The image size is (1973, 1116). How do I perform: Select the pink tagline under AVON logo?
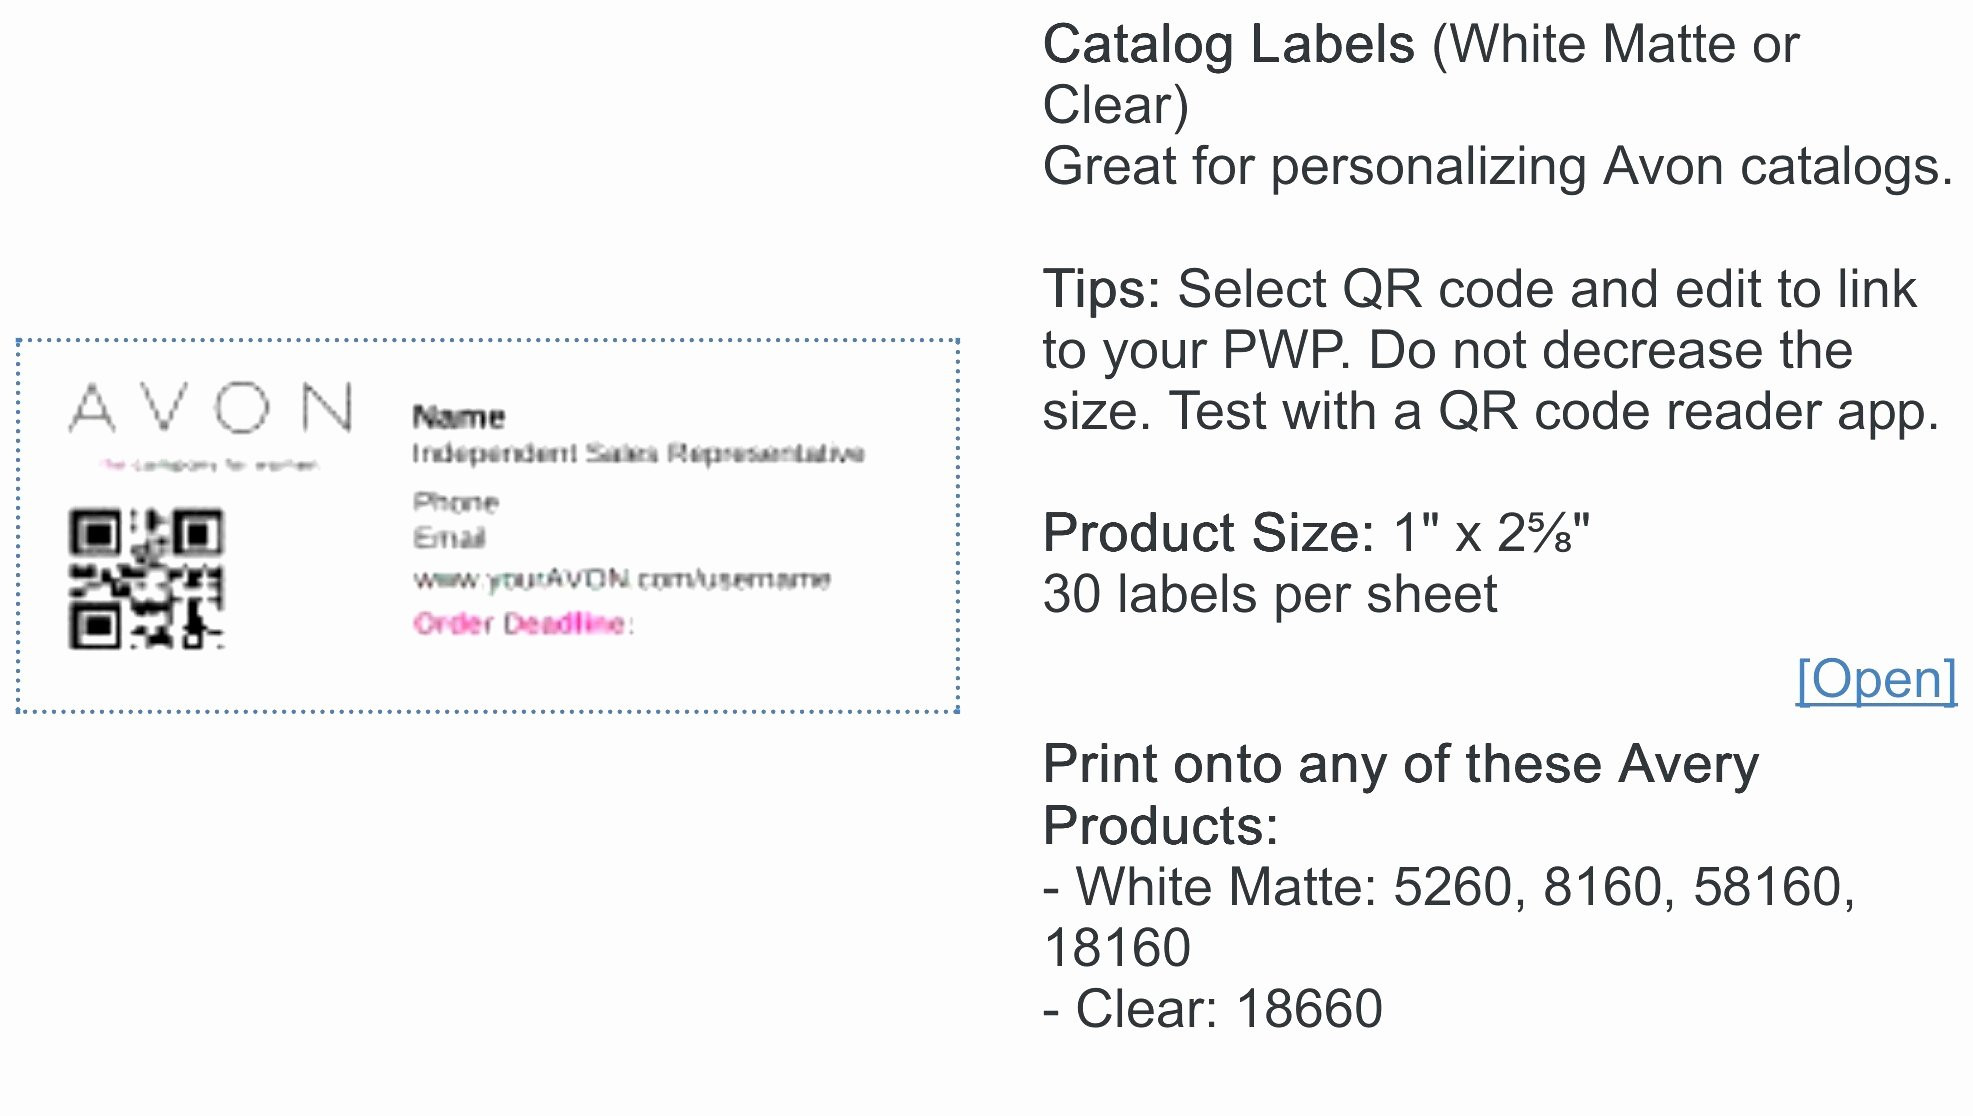pyautogui.click(x=209, y=465)
